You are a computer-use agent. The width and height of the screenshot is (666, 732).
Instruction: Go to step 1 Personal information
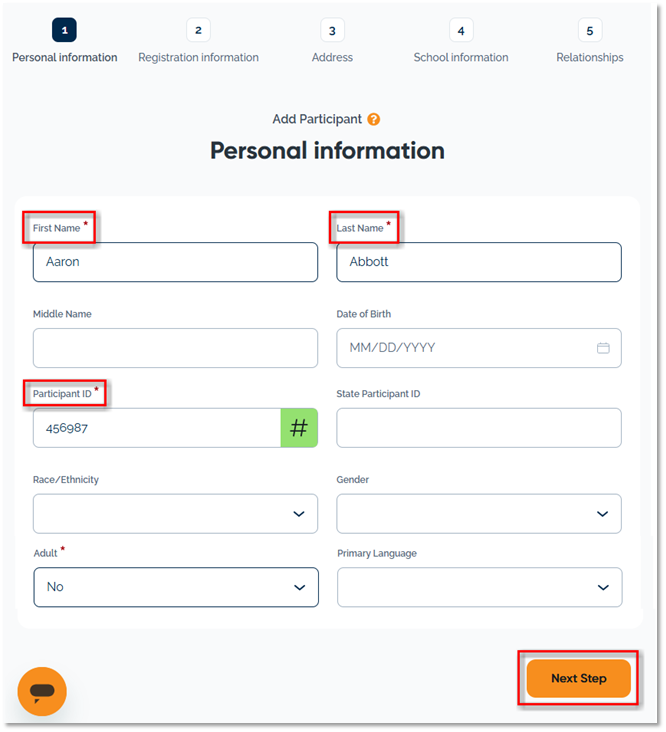[65, 31]
